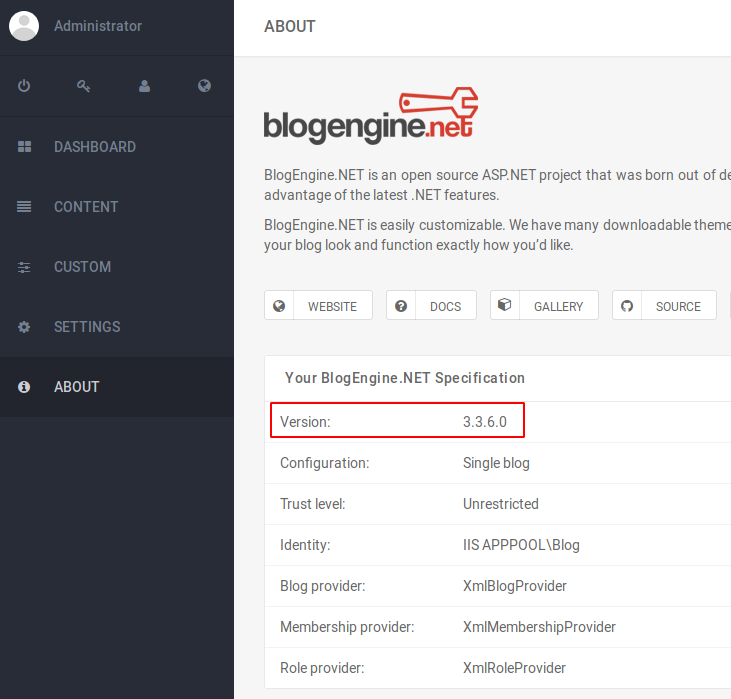Click the 'Unrestricted' value
Image resolution: width=731 pixels, height=699 pixels.
point(501,504)
